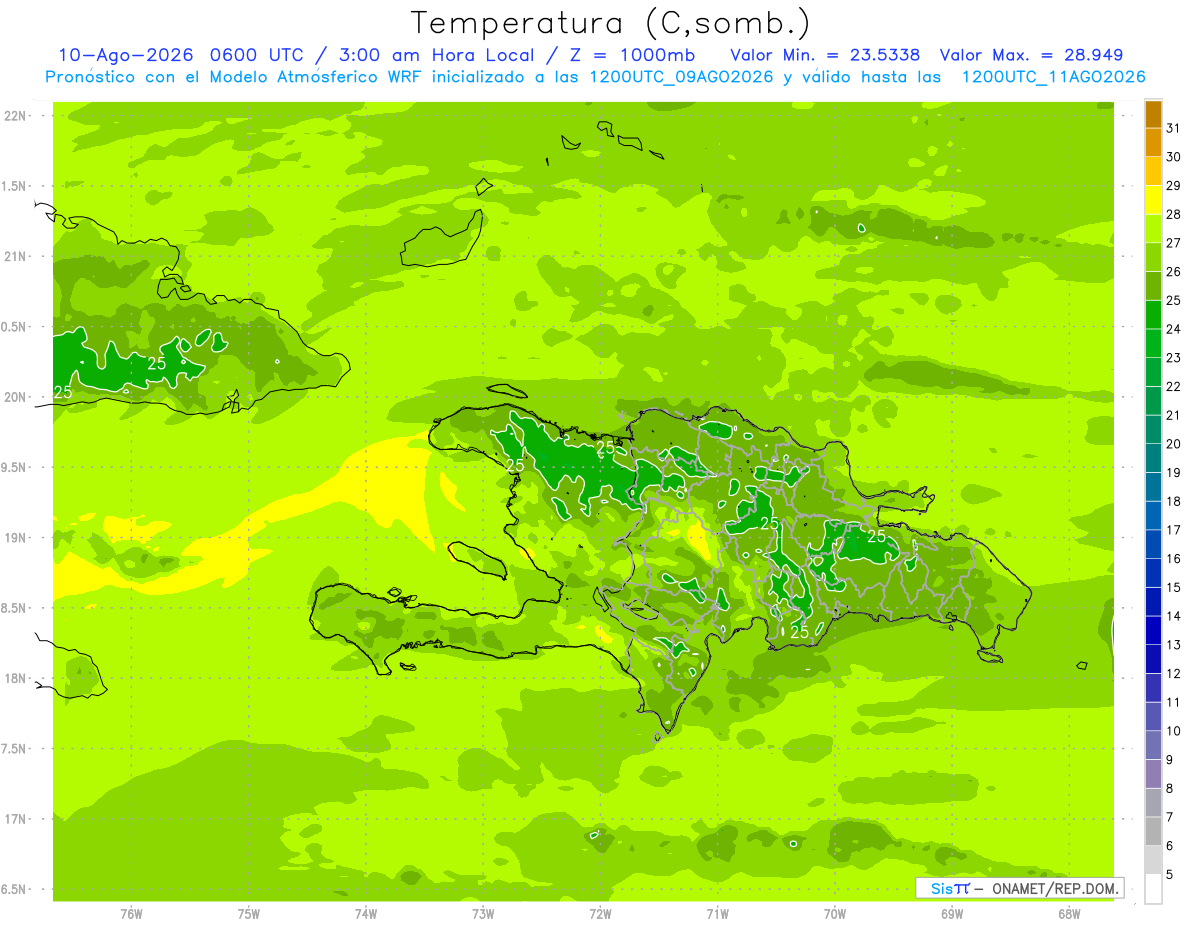Image resolution: width=1200 pixels, height=927 pixels.
Task: Click the '70W' longitude axis label
Action: click(835, 914)
